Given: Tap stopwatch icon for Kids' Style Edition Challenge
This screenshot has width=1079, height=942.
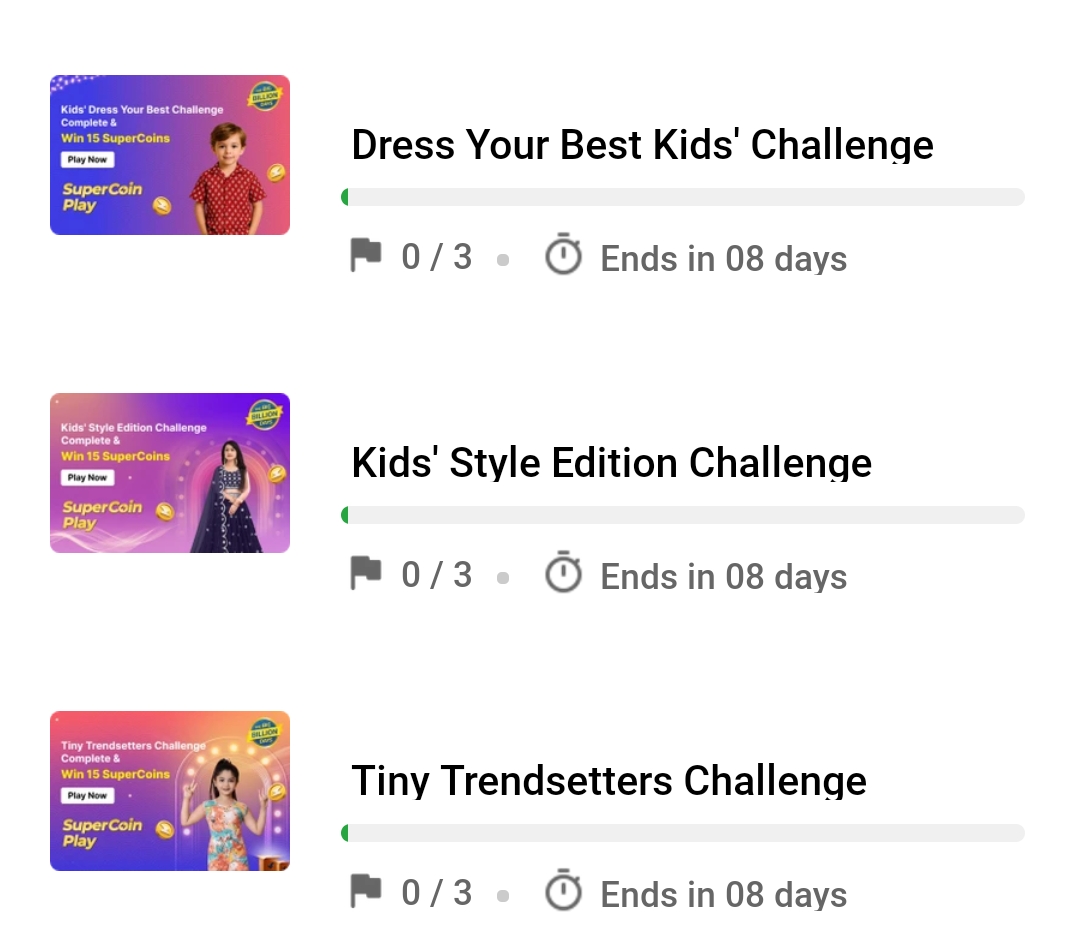Looking at the screenshot, I should [x=563, y=573].
